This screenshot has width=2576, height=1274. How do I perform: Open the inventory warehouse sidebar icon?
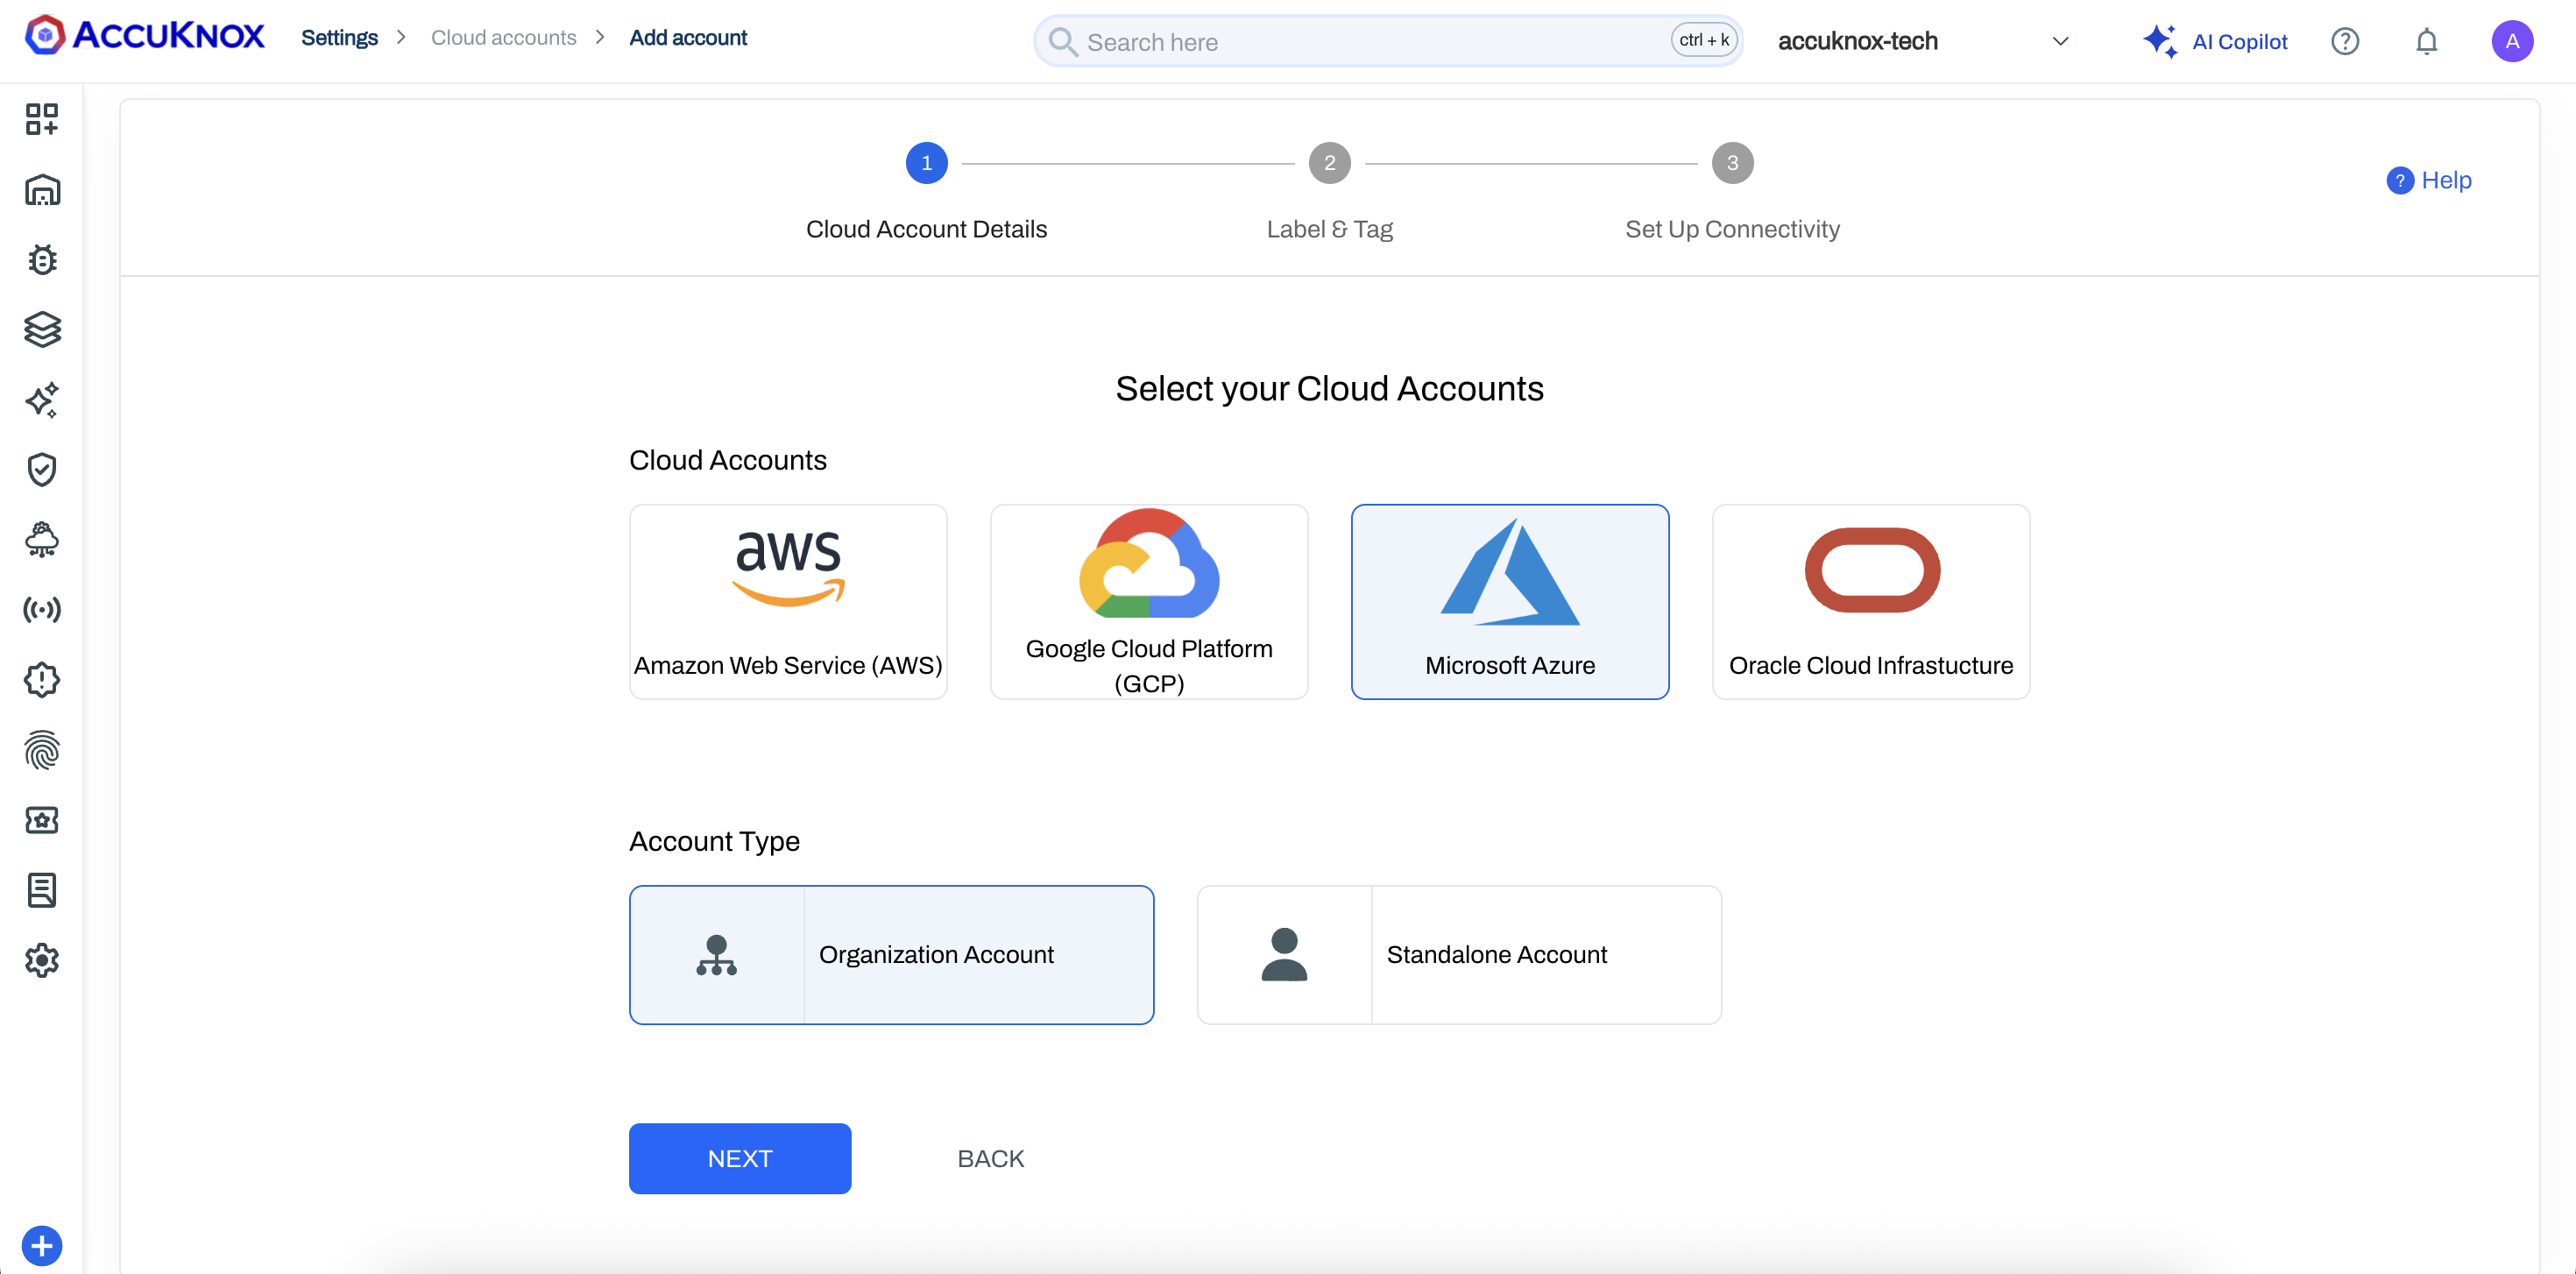[42, 190]
